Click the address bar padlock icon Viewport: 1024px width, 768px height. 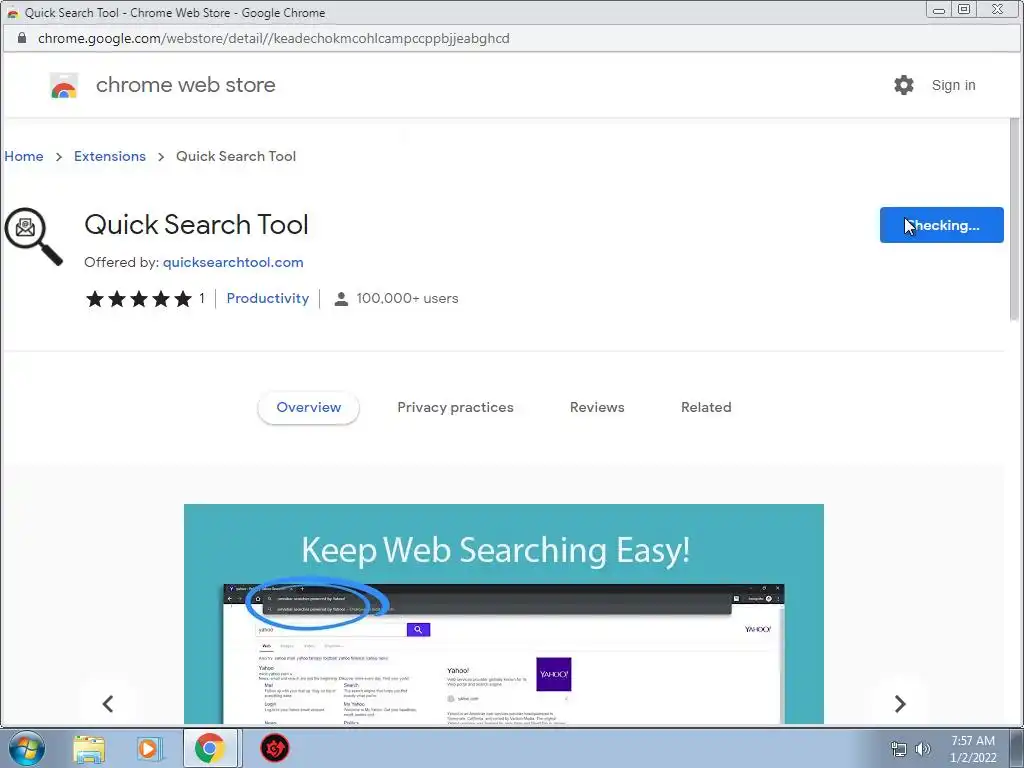click(22, 38)
